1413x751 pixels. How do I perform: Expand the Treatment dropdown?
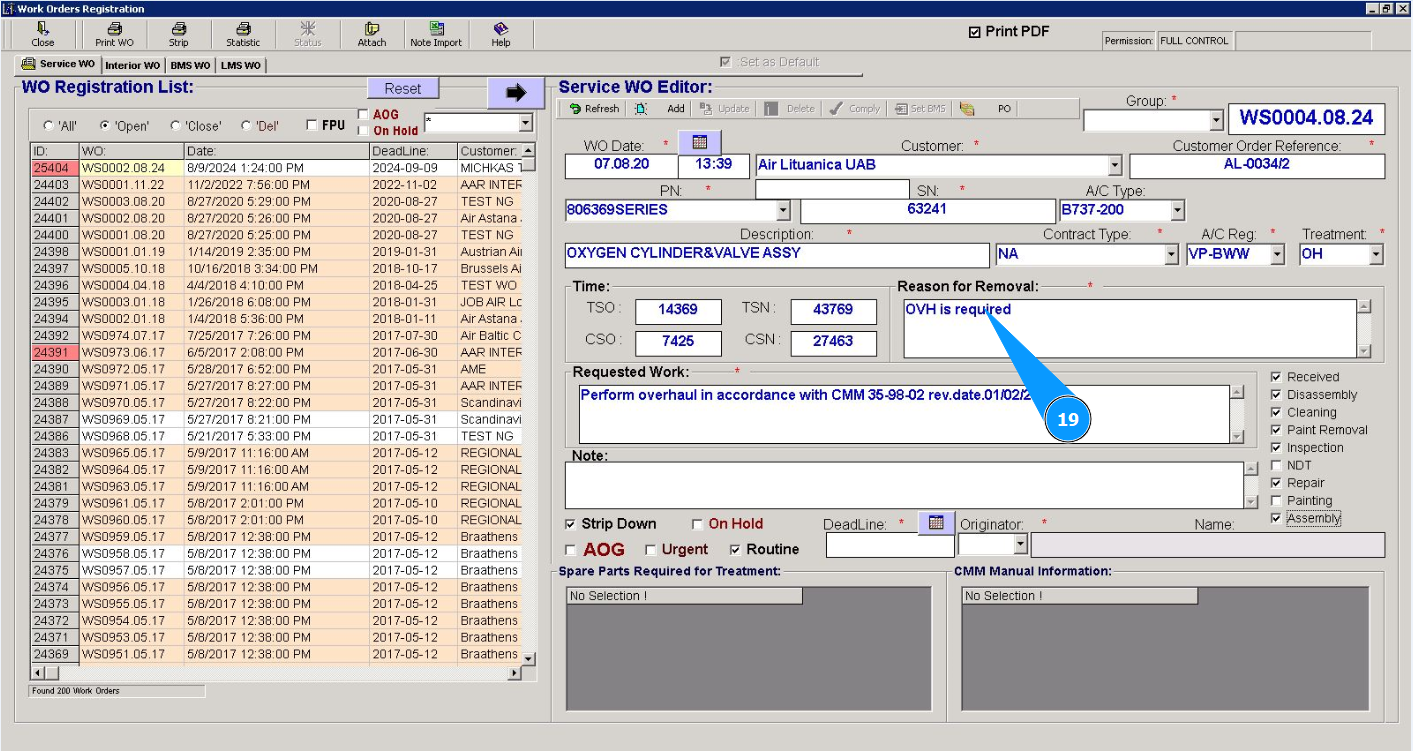pos(1376,255)
